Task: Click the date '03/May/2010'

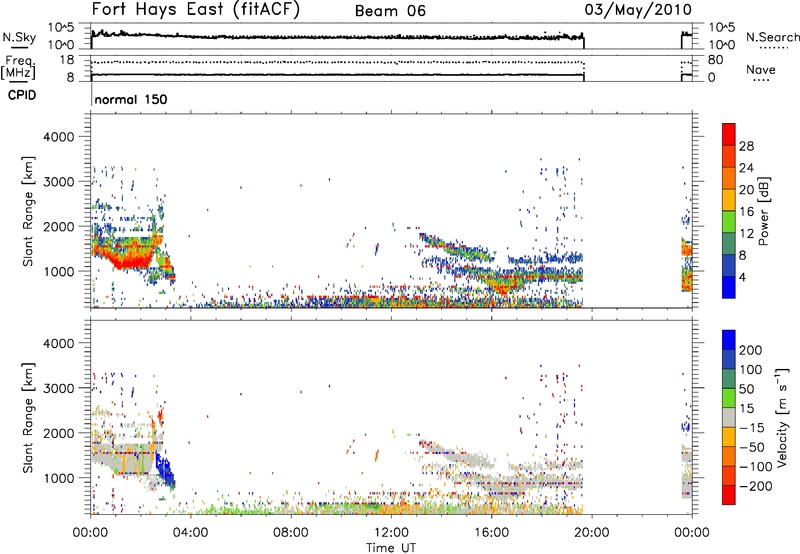Action: point(638,10)
